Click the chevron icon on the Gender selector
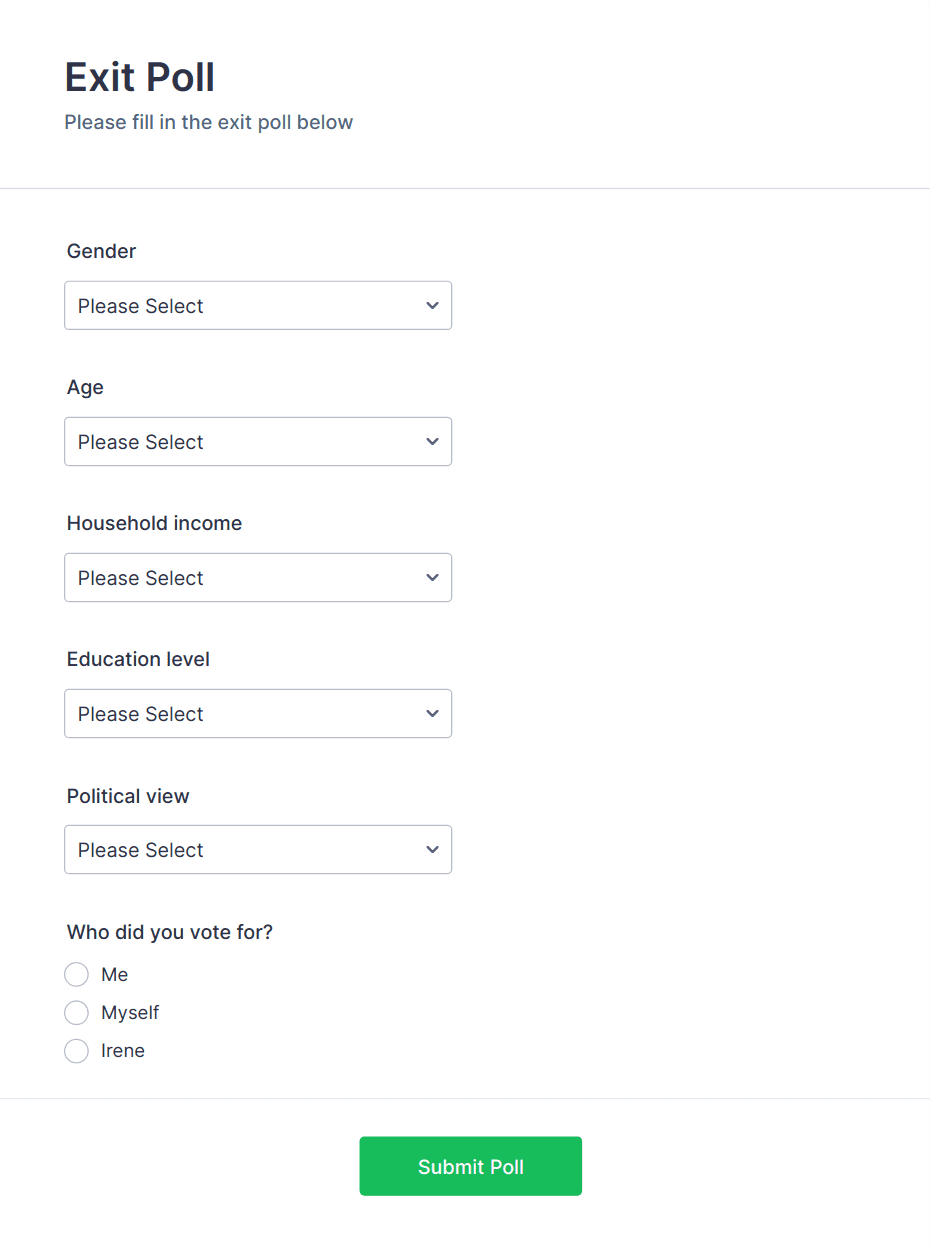Viewport: 930px width, 1245px height. click(432, 305)
